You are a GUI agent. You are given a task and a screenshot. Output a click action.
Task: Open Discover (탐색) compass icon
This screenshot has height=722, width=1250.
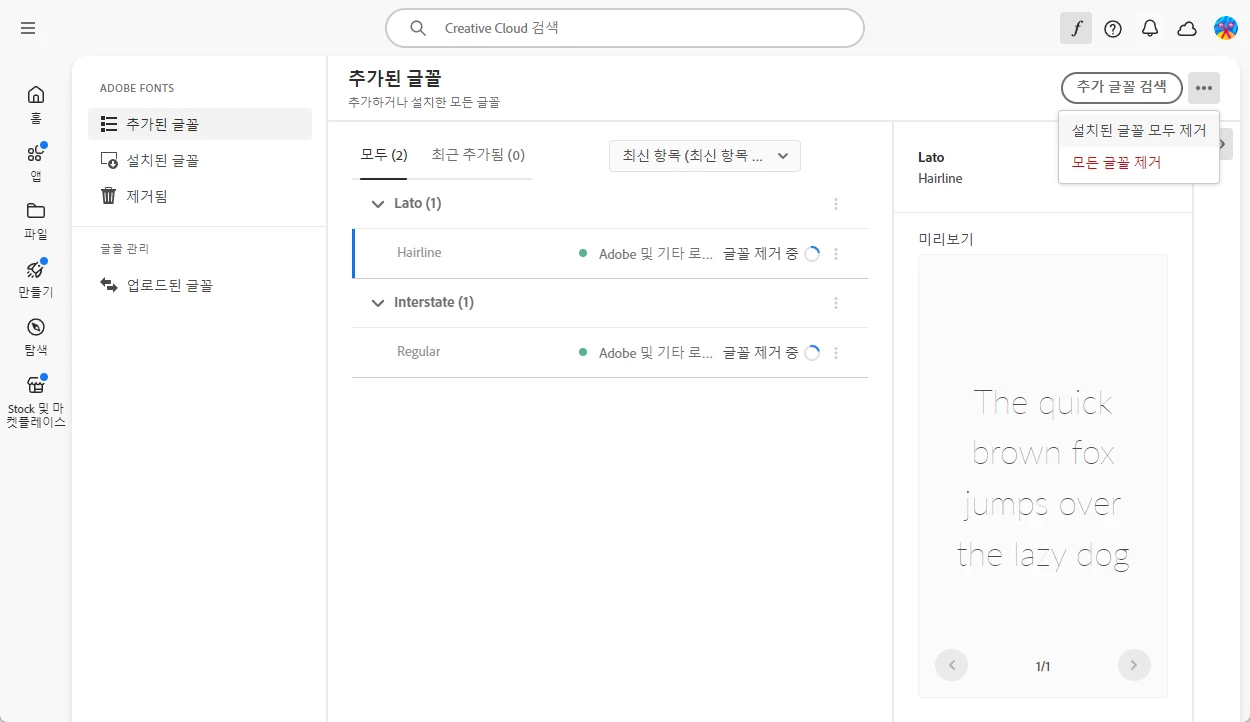pos(36,337)
